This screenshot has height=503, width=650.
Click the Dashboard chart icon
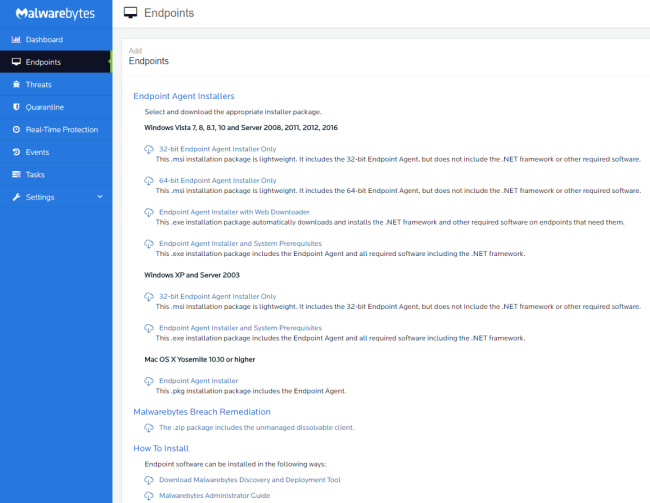tap(16, 39)
